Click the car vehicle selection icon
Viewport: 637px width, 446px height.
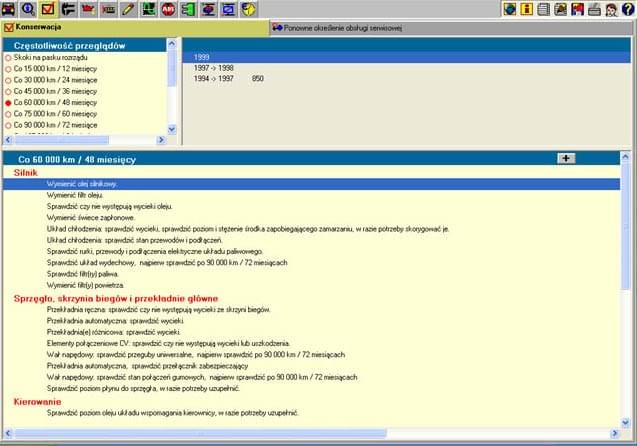pyautogui.click(x=9, y=9)
